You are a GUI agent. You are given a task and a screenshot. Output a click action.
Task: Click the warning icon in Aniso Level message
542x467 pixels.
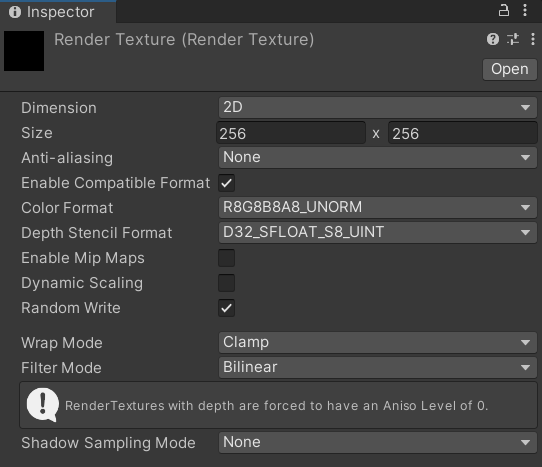(43, 404)
